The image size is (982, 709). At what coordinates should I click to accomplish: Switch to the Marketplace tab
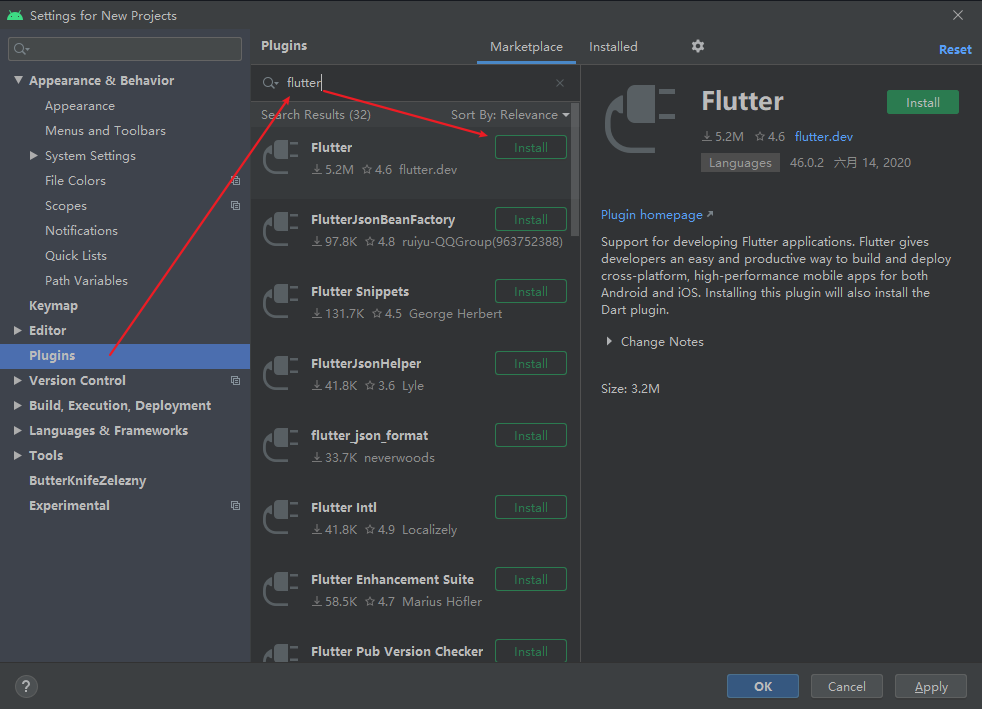(x=526, y=47)
